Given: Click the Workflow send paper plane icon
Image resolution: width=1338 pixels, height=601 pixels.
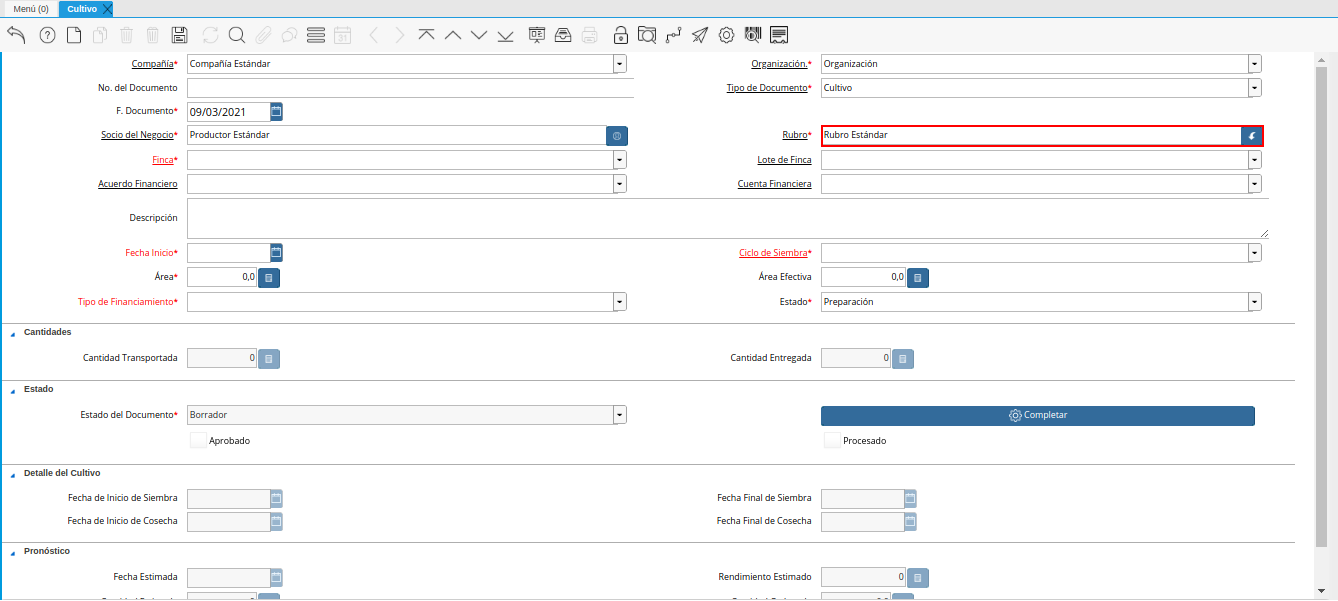Looking at the screenshot, I should point(700,35).
